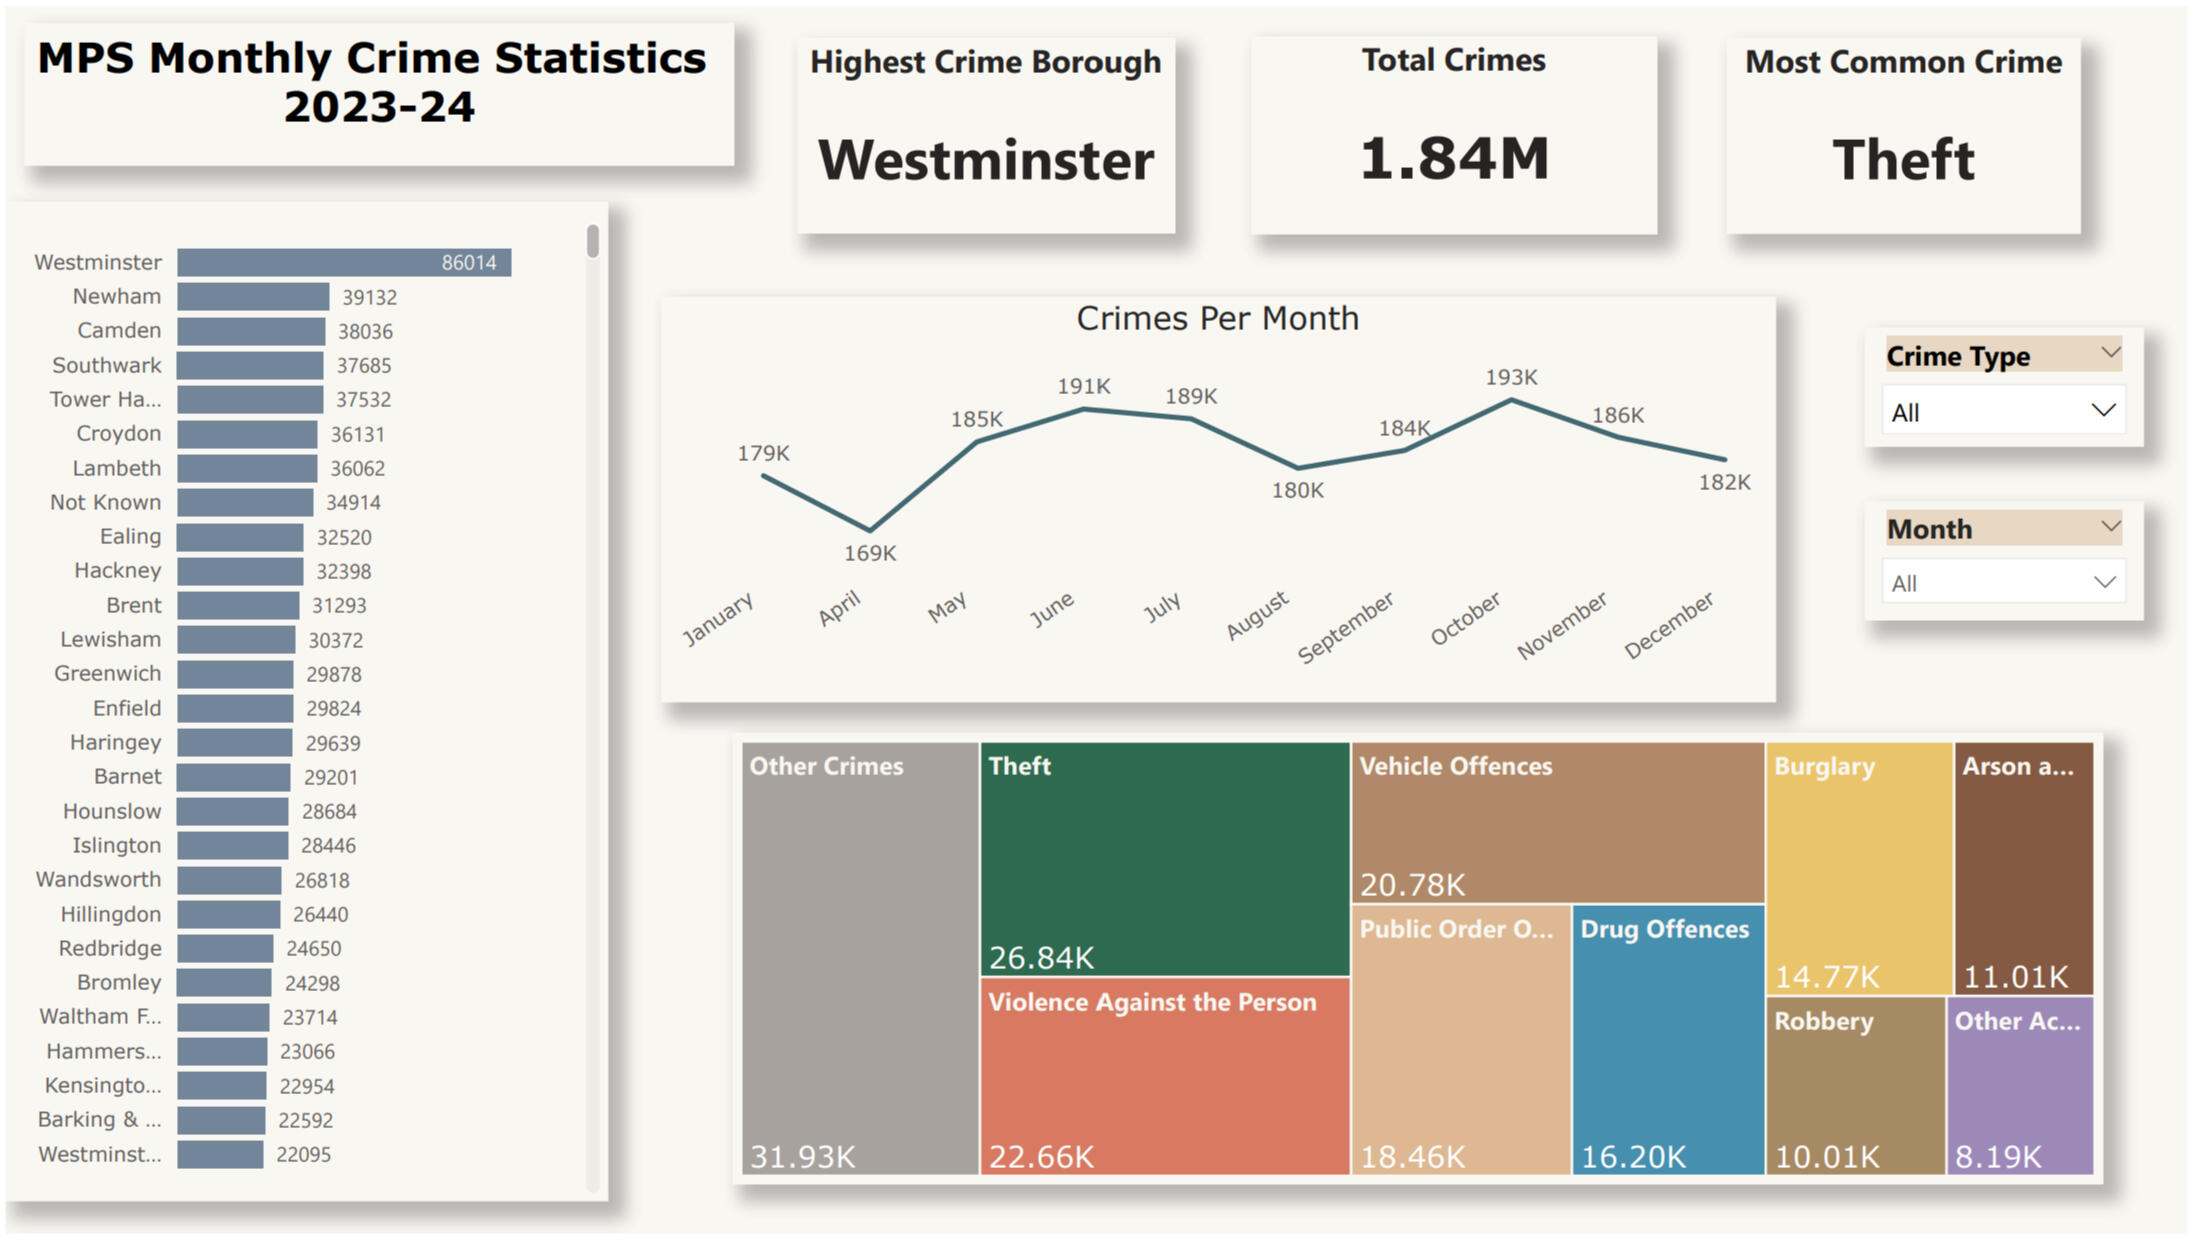This screenshot has width=2188, height=1239.
Task: Click the October 193K point on line chart
Action: [x=1511, y=400]
